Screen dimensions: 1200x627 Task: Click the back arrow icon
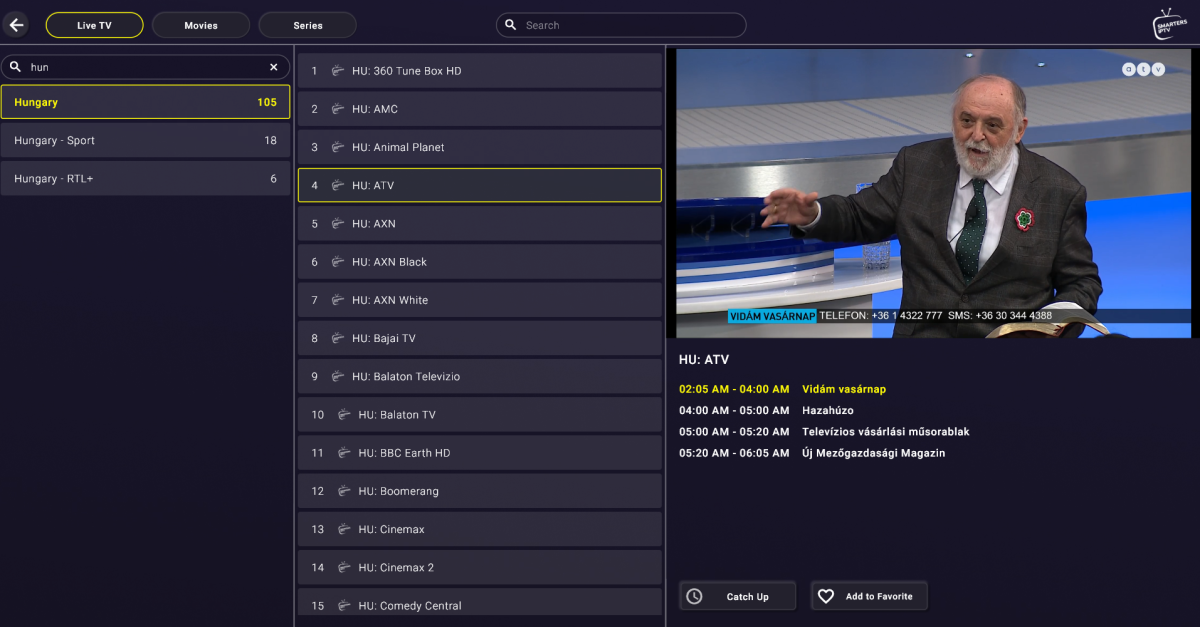tap(16, 25)
